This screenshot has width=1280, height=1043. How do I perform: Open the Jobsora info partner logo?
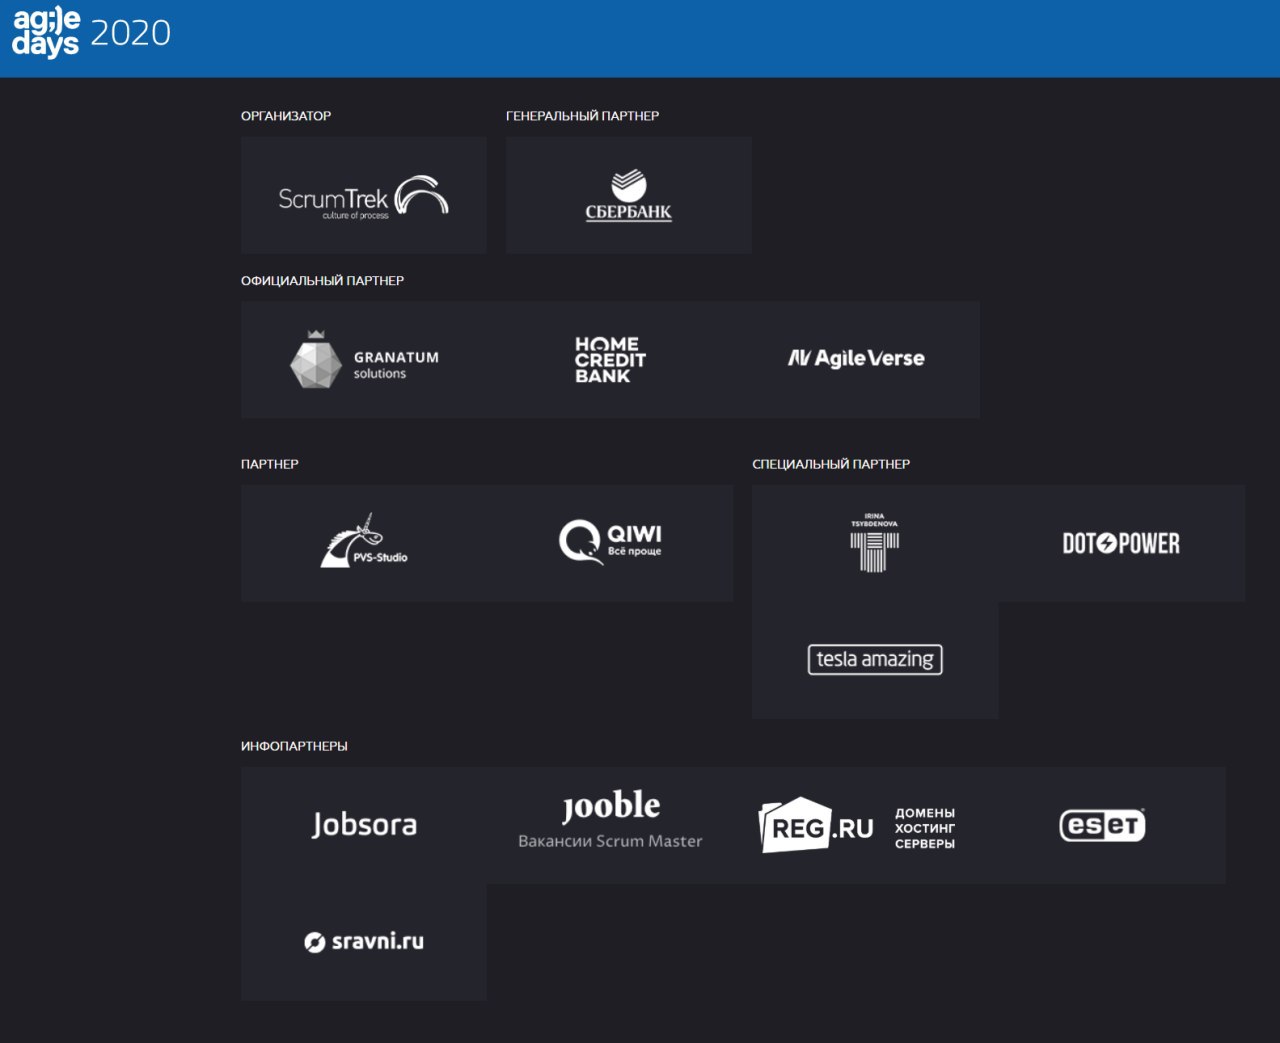[x=364, y=825]
